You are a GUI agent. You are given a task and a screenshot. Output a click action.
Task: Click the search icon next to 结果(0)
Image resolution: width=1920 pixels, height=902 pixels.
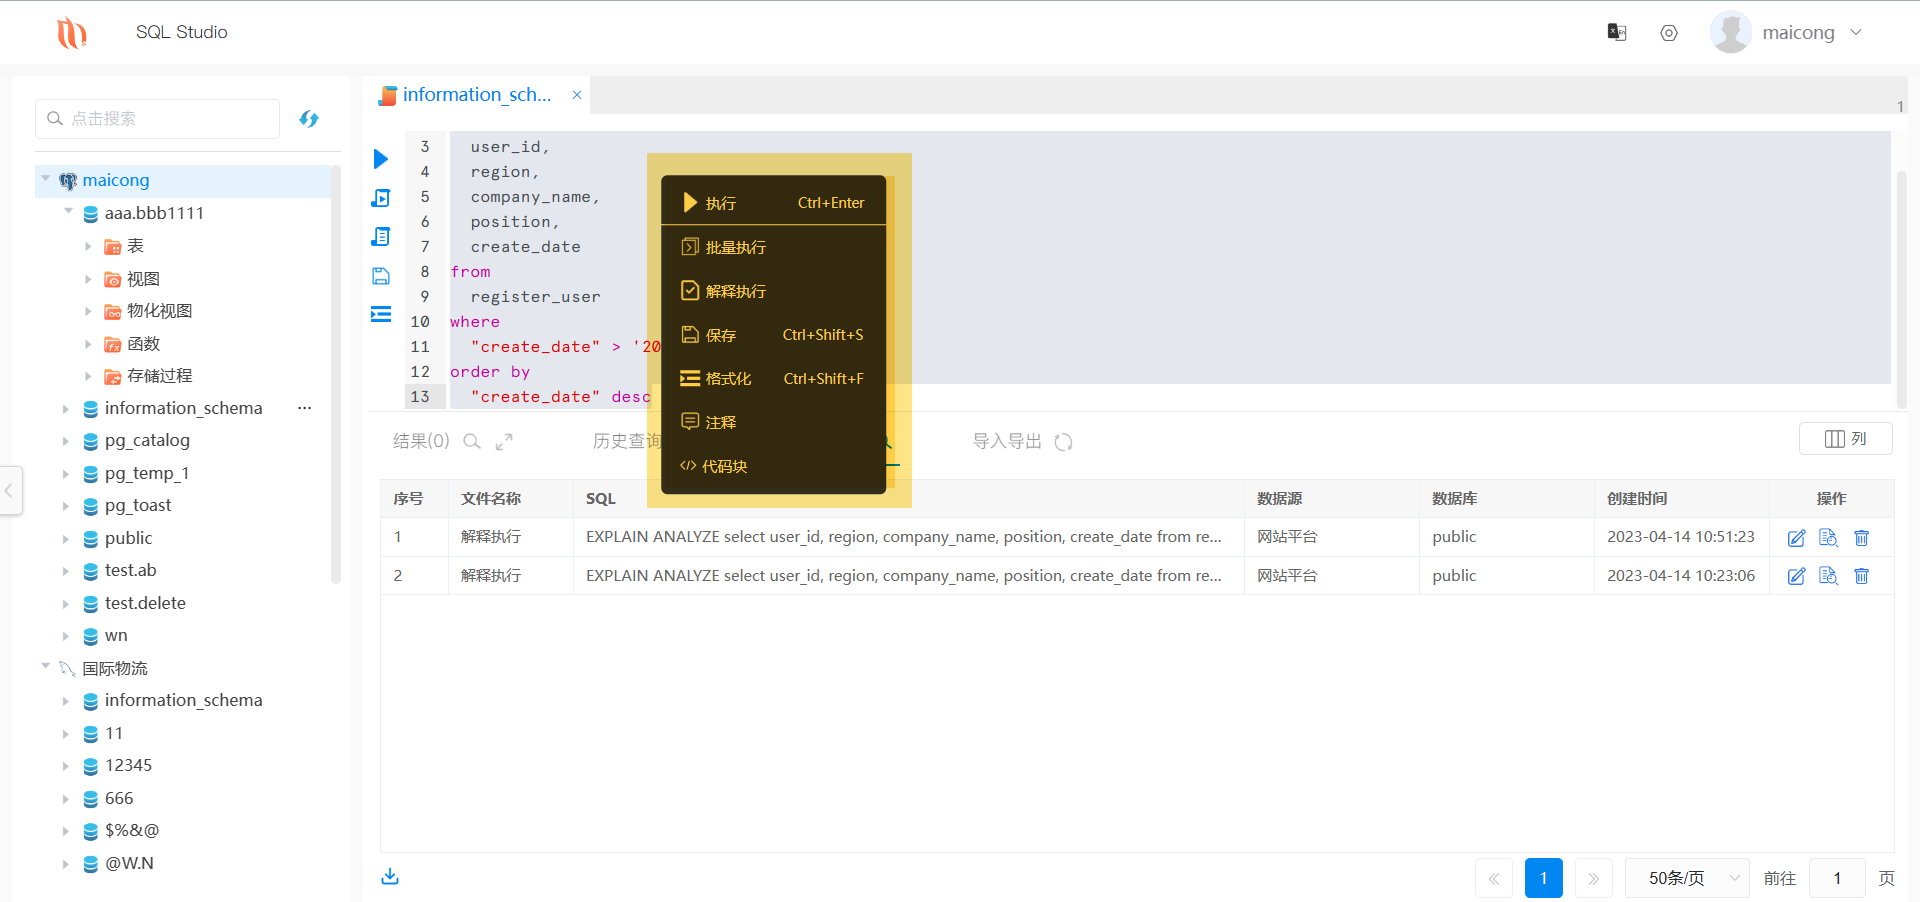point(472,441)
